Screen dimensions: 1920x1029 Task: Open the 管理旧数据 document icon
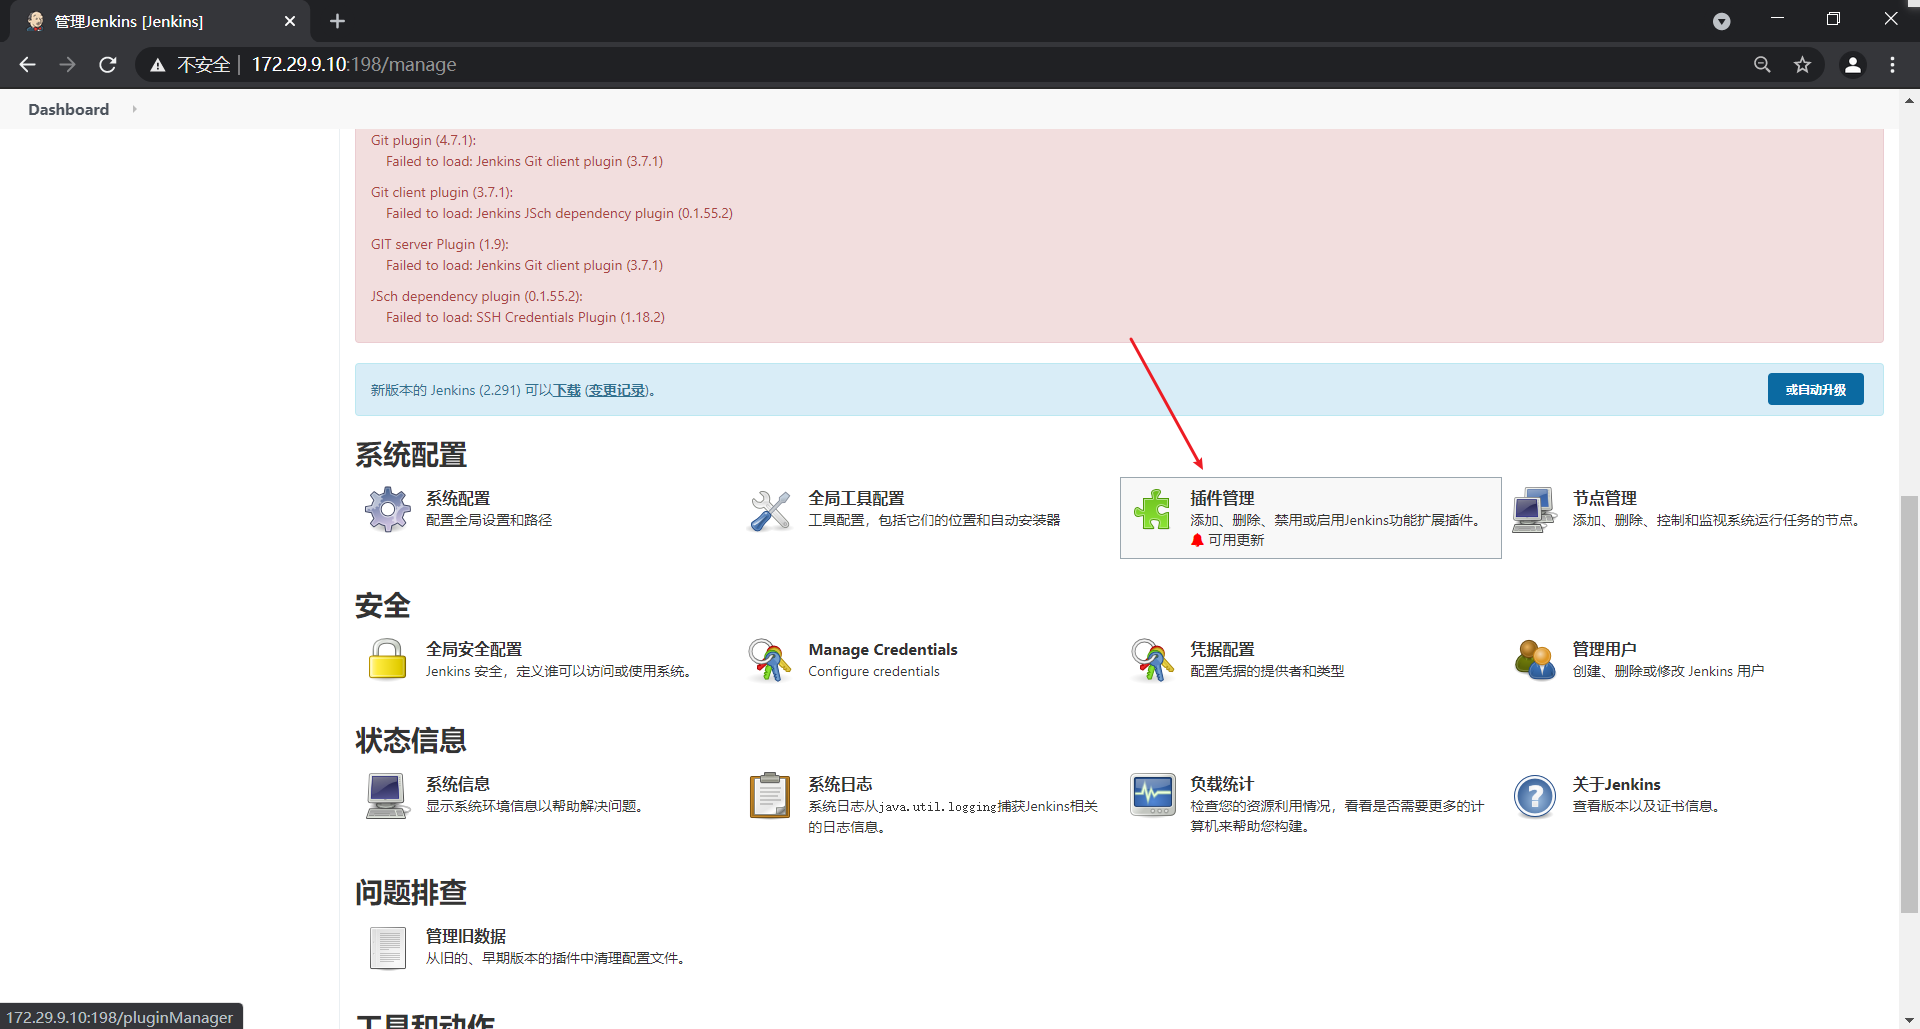tap(387, 947)
